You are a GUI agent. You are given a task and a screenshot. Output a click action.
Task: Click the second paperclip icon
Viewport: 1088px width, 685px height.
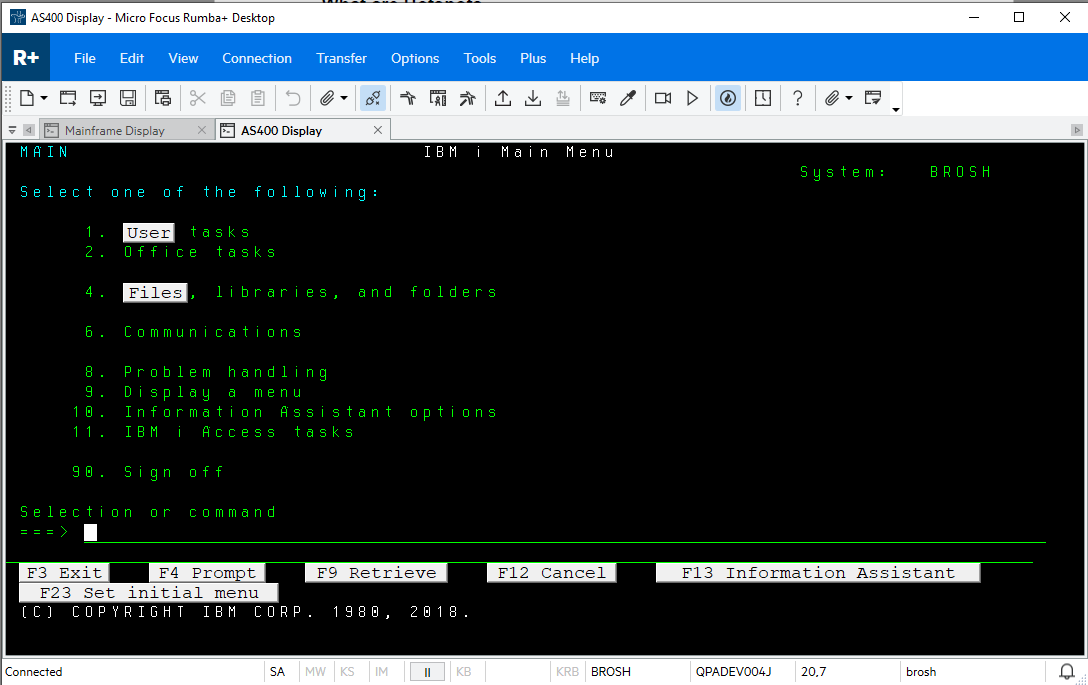click(x=832, y=98)
